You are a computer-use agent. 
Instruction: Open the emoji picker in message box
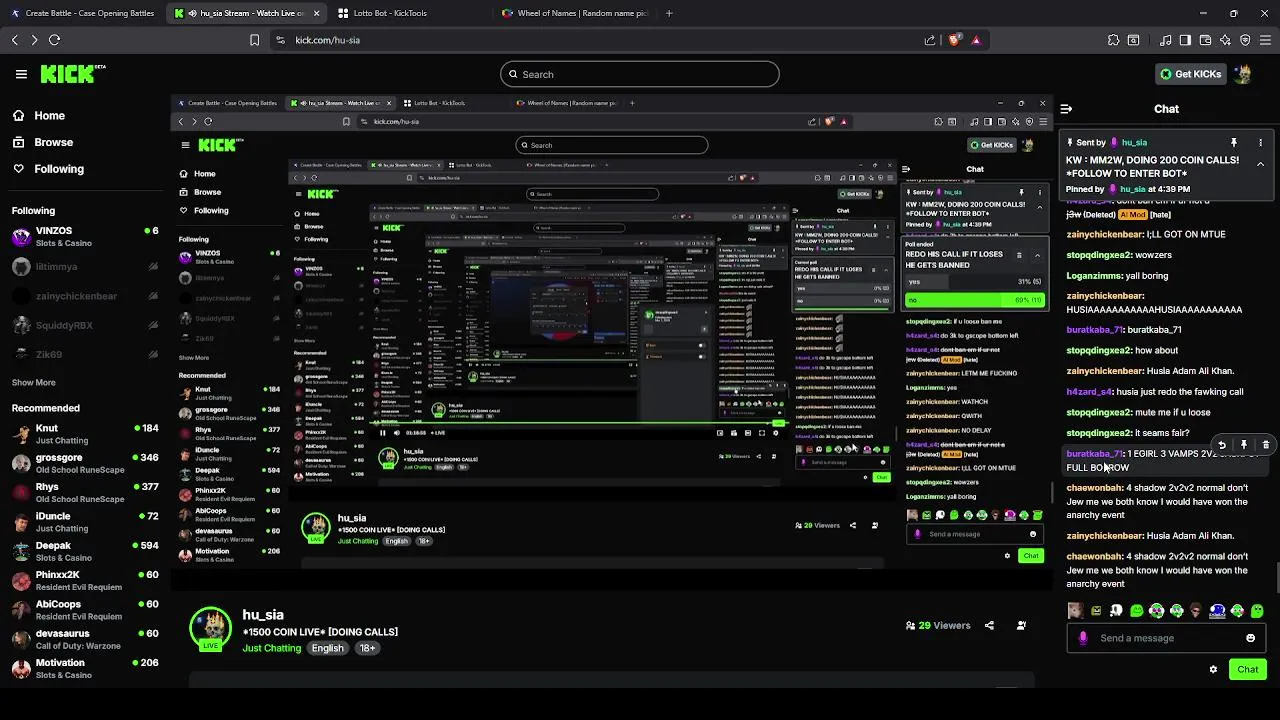1250,638
